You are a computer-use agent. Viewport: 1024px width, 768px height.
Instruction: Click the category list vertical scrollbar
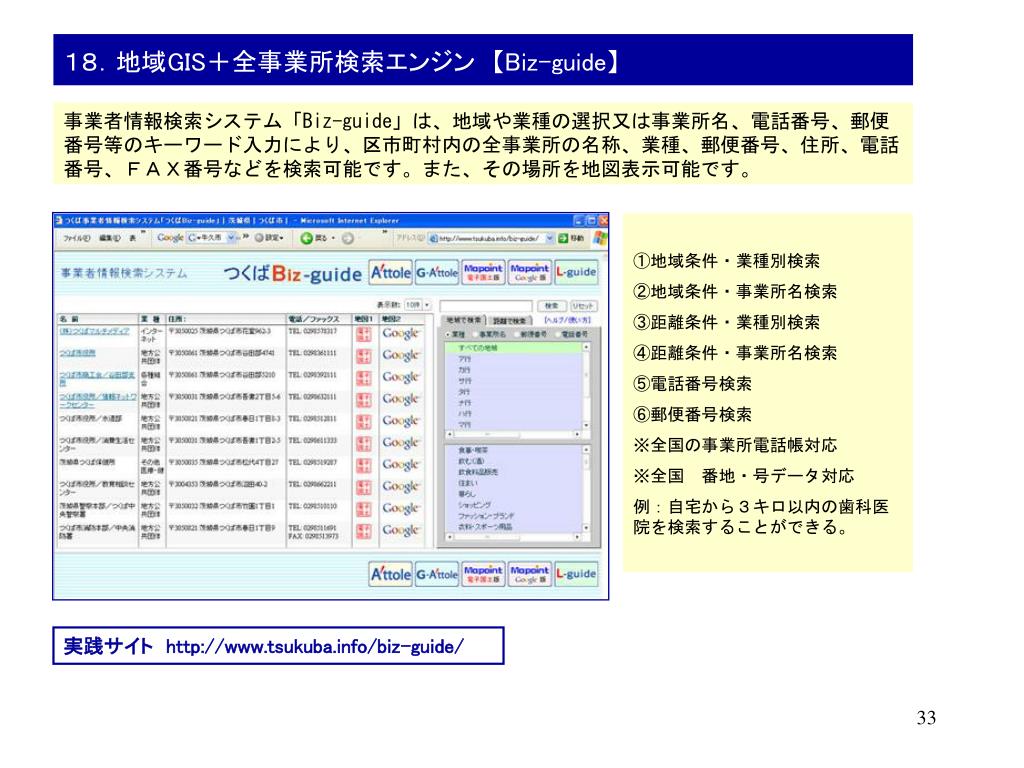586,488
